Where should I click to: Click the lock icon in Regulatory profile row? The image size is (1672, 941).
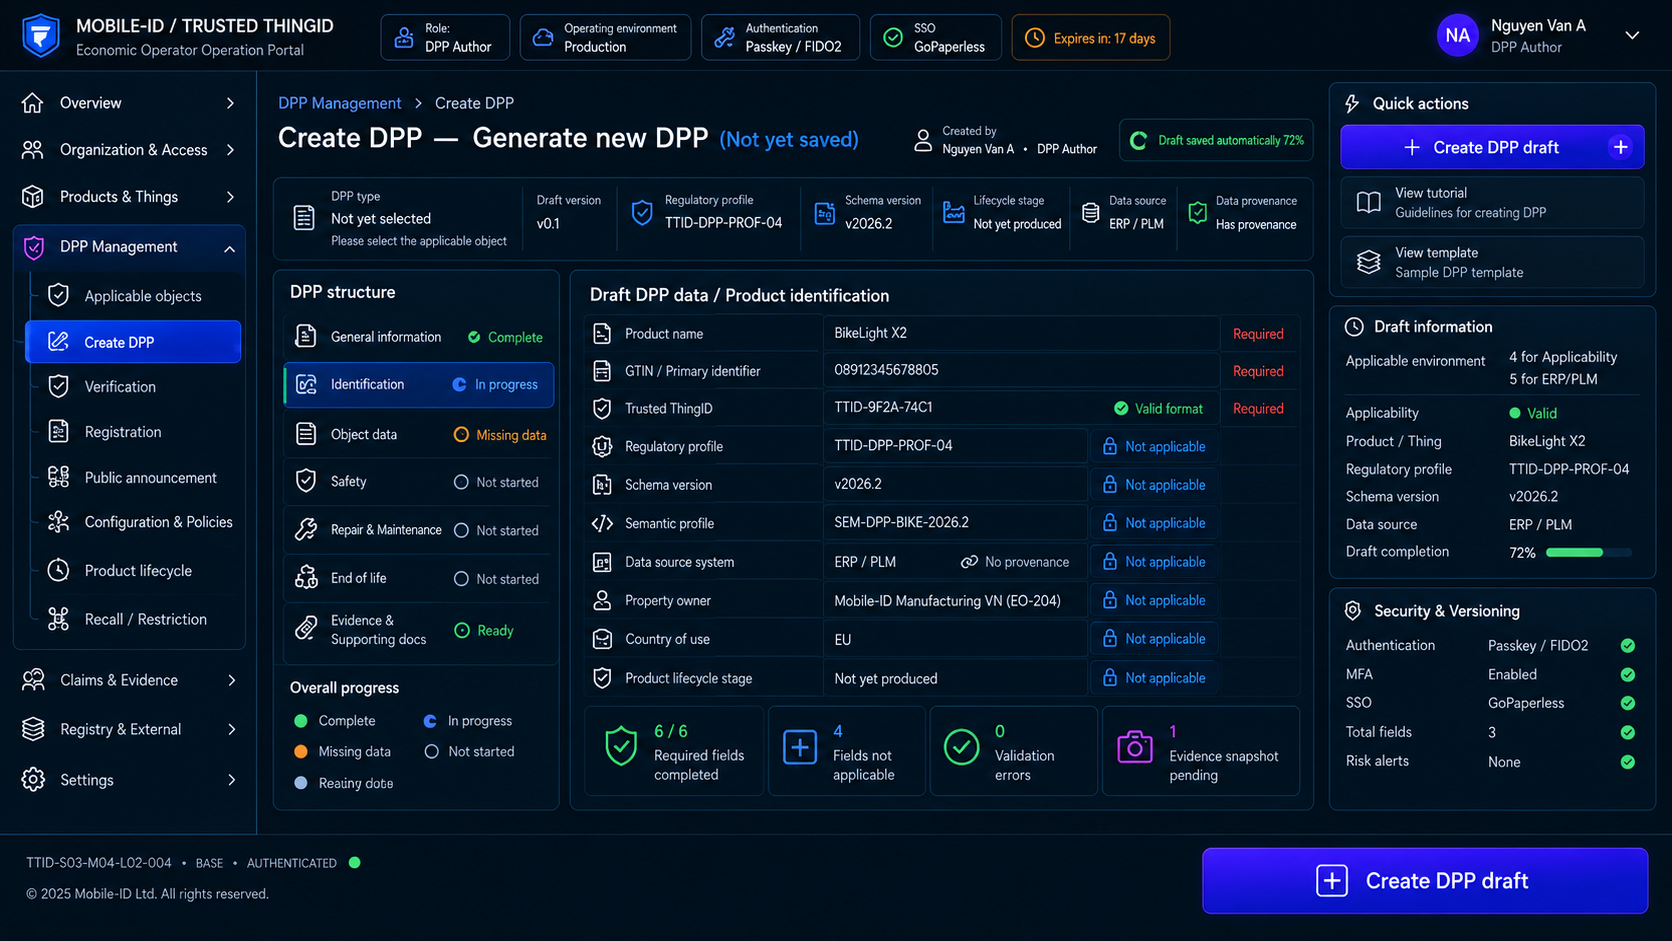pyautogui.click(x=1109, y=446)
